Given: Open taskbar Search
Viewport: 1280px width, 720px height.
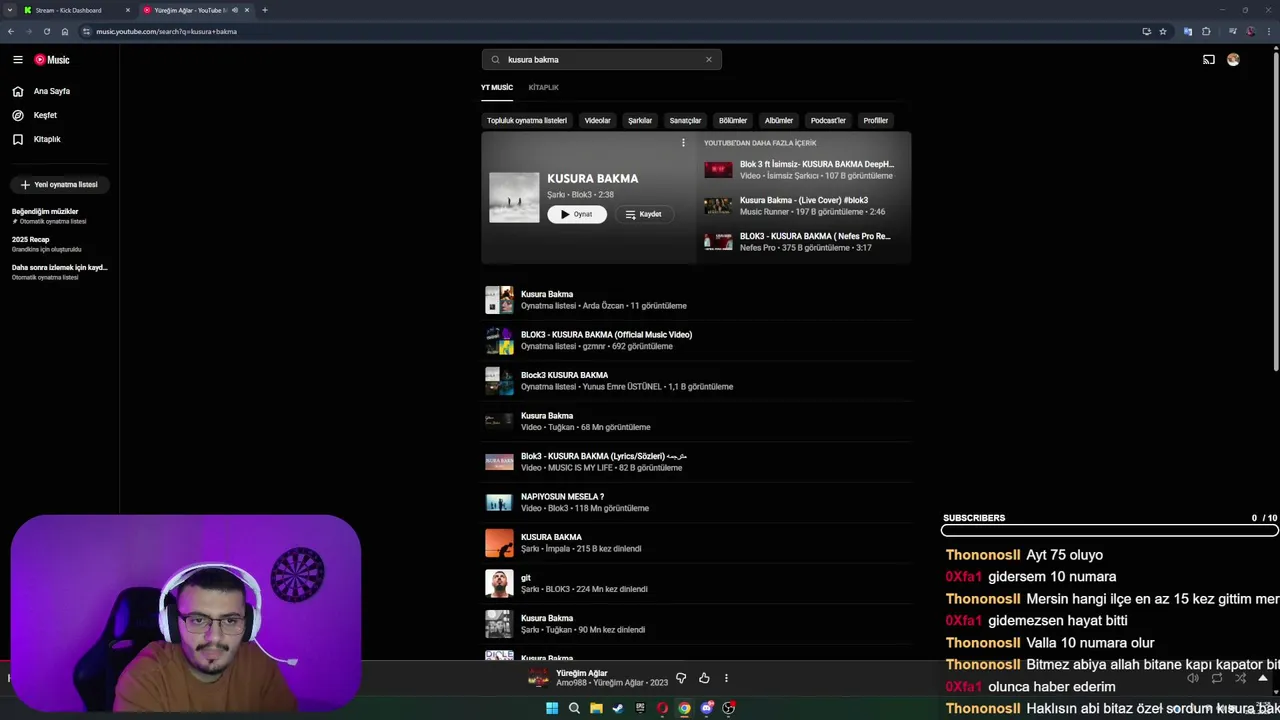Looking at the screenshot, I should coord(574,708).
